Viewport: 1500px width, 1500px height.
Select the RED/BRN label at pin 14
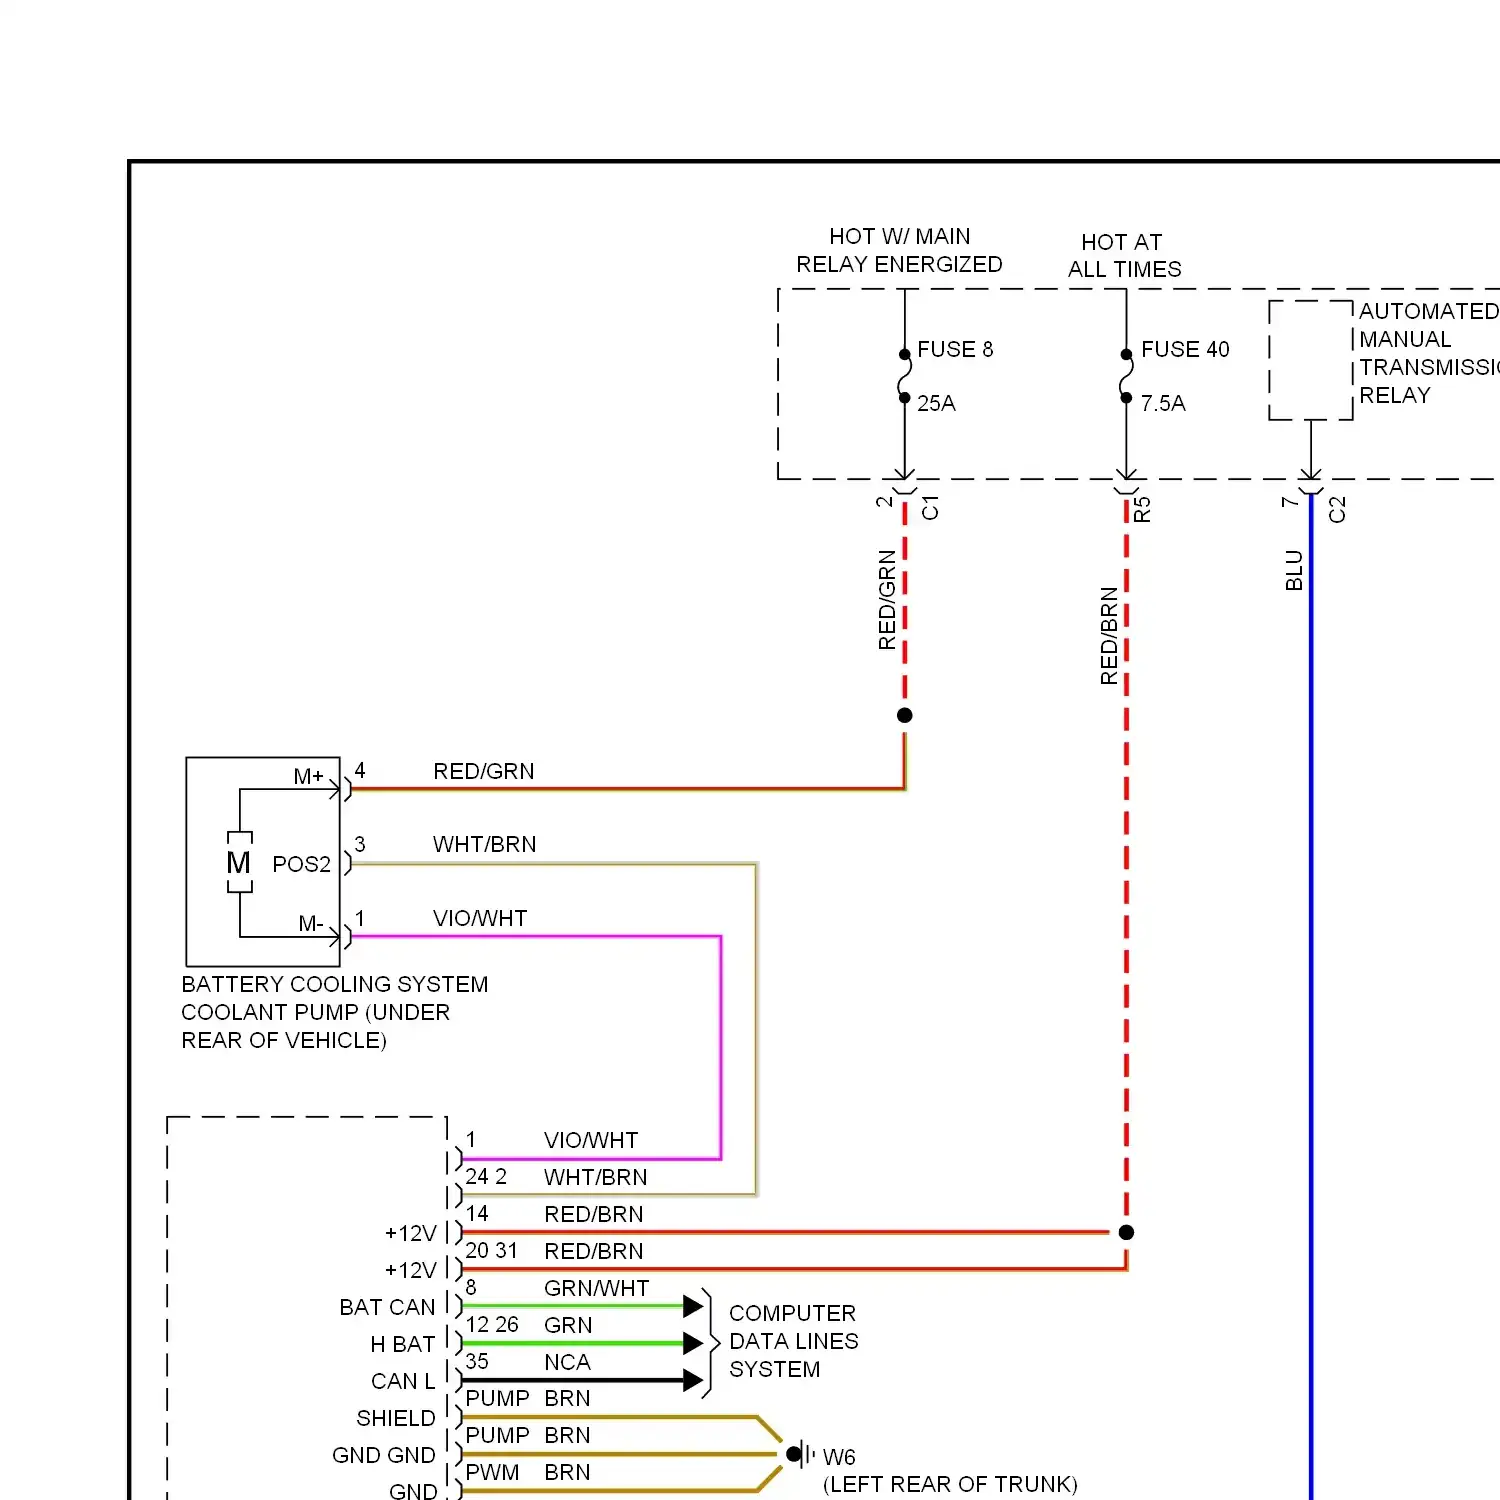tap(594, 1214)
